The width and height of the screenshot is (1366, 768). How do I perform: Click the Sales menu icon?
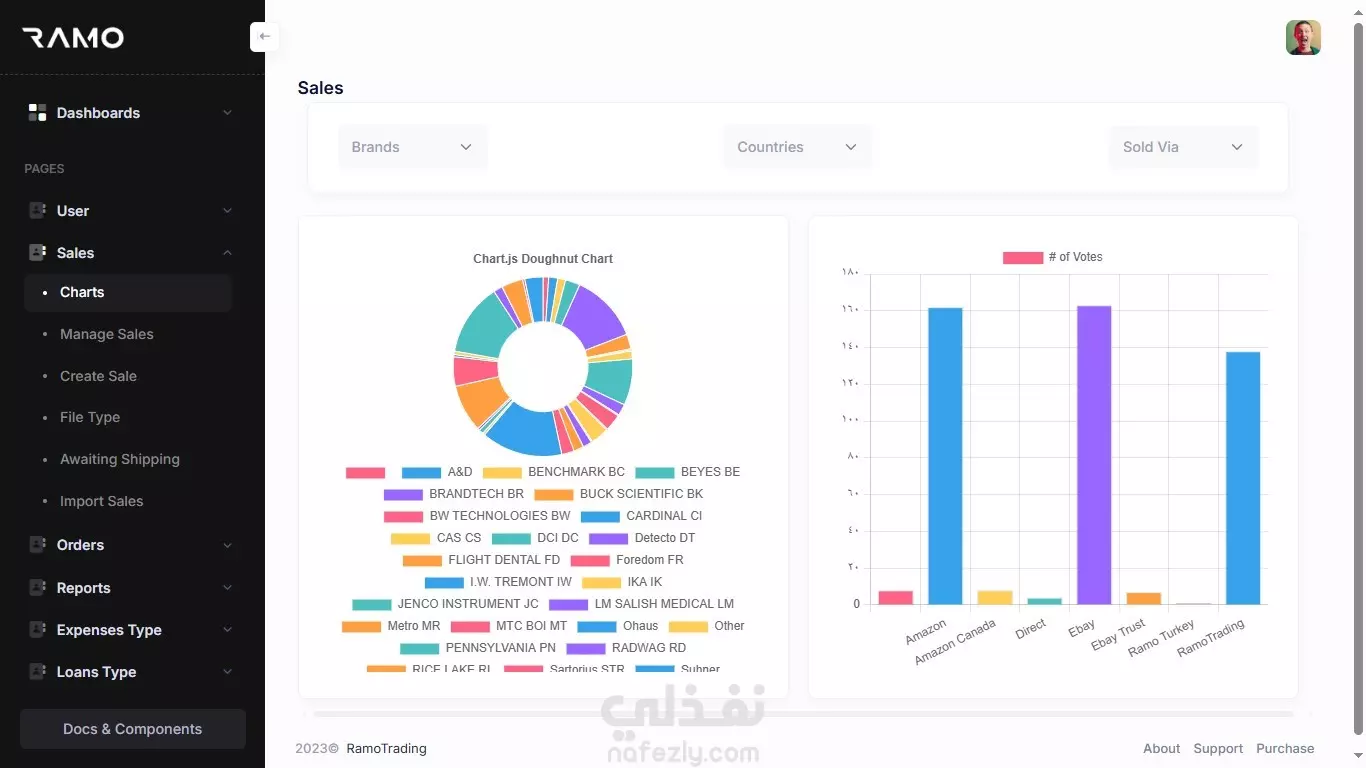pyautogui.click(x=37, y=253)
